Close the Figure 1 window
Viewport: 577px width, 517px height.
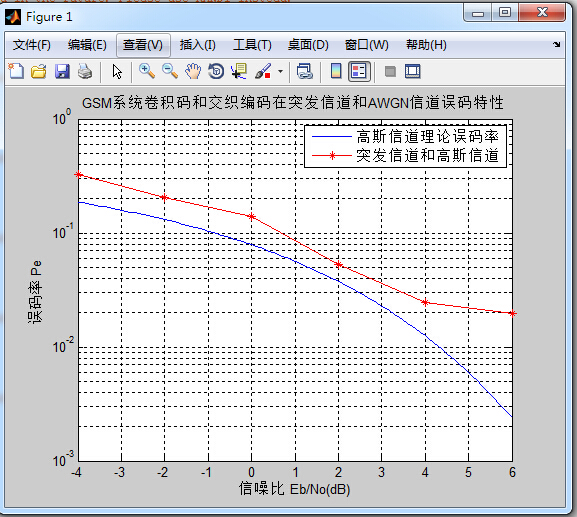[x=542, y=13]
